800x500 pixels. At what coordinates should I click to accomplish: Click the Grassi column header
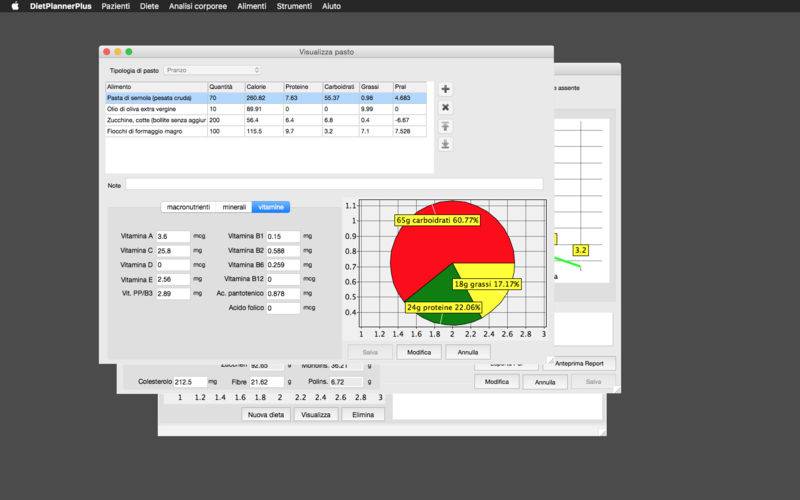[376, 87]
